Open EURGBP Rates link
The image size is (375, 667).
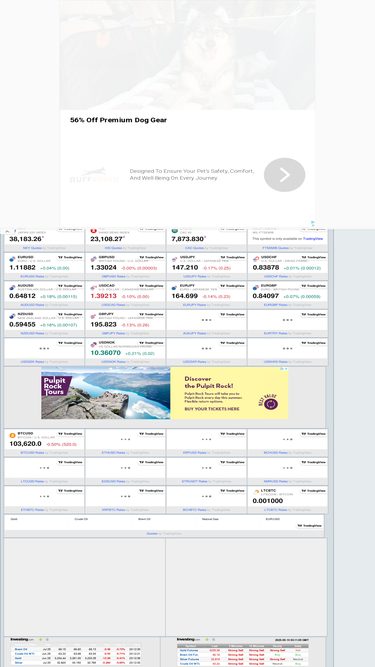click(x=276, y=305)
